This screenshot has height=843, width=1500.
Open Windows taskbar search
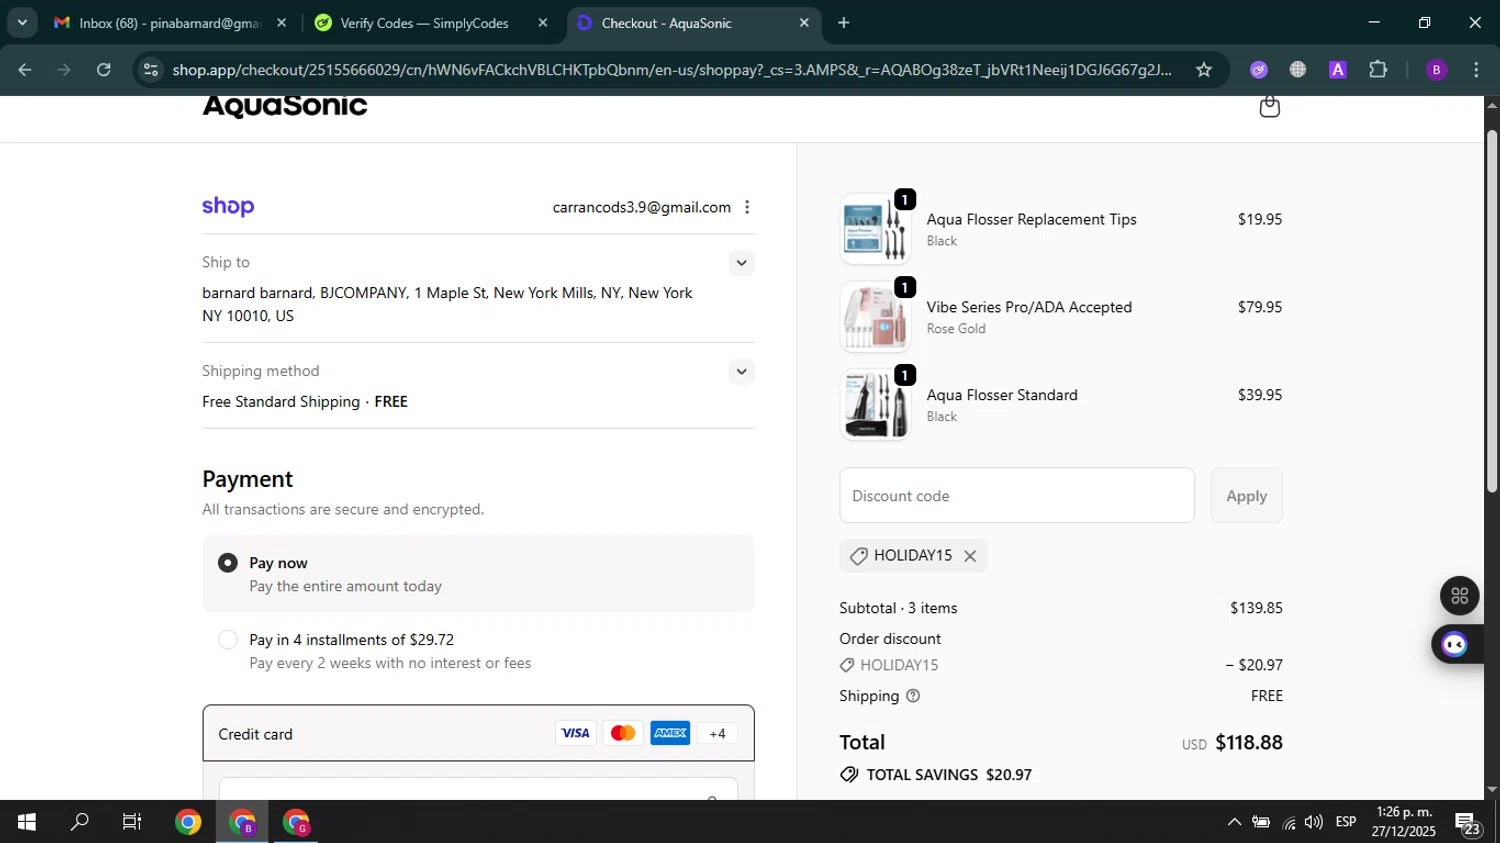[79, 822]
